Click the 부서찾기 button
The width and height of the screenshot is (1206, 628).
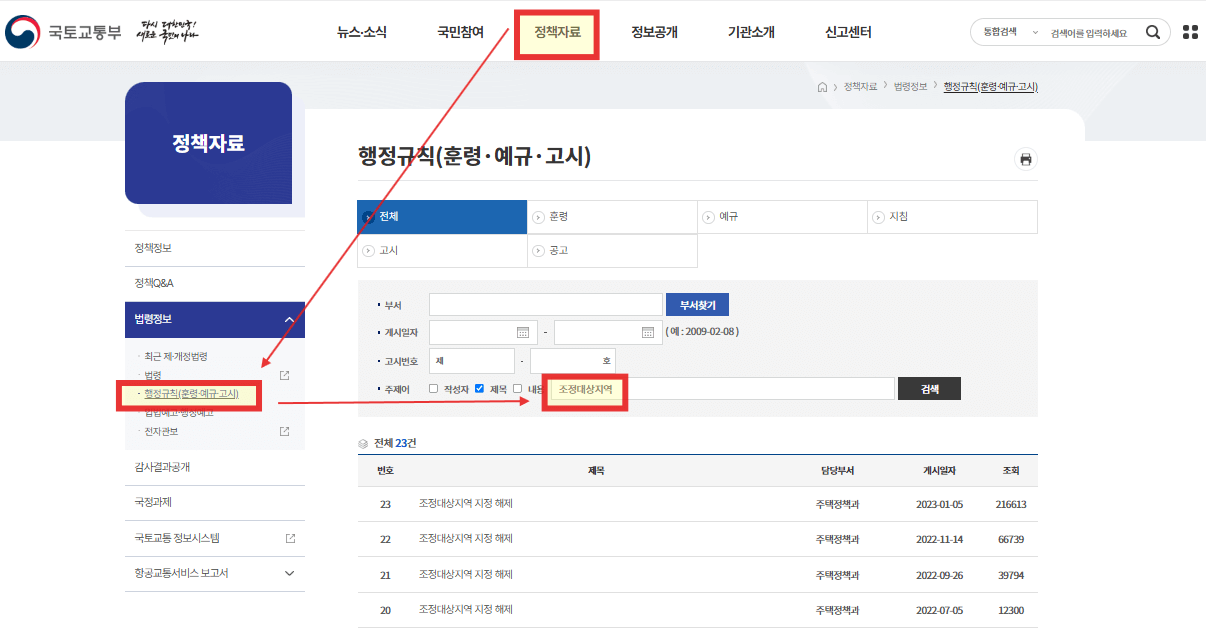(697, 304)
